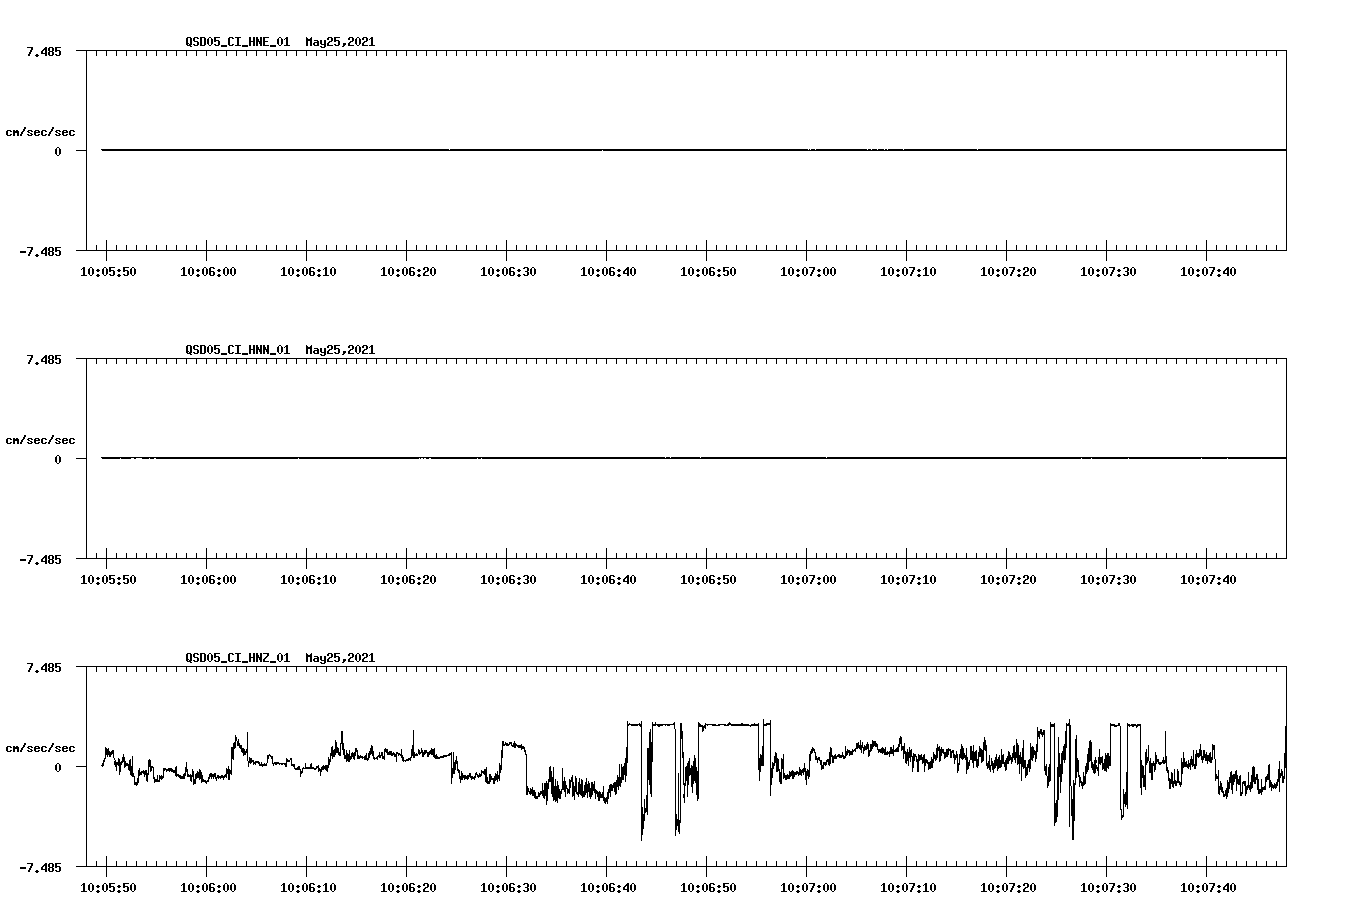Click the flat HNE waveform trace
This screenshot has height=924, width=1358.
600,150
